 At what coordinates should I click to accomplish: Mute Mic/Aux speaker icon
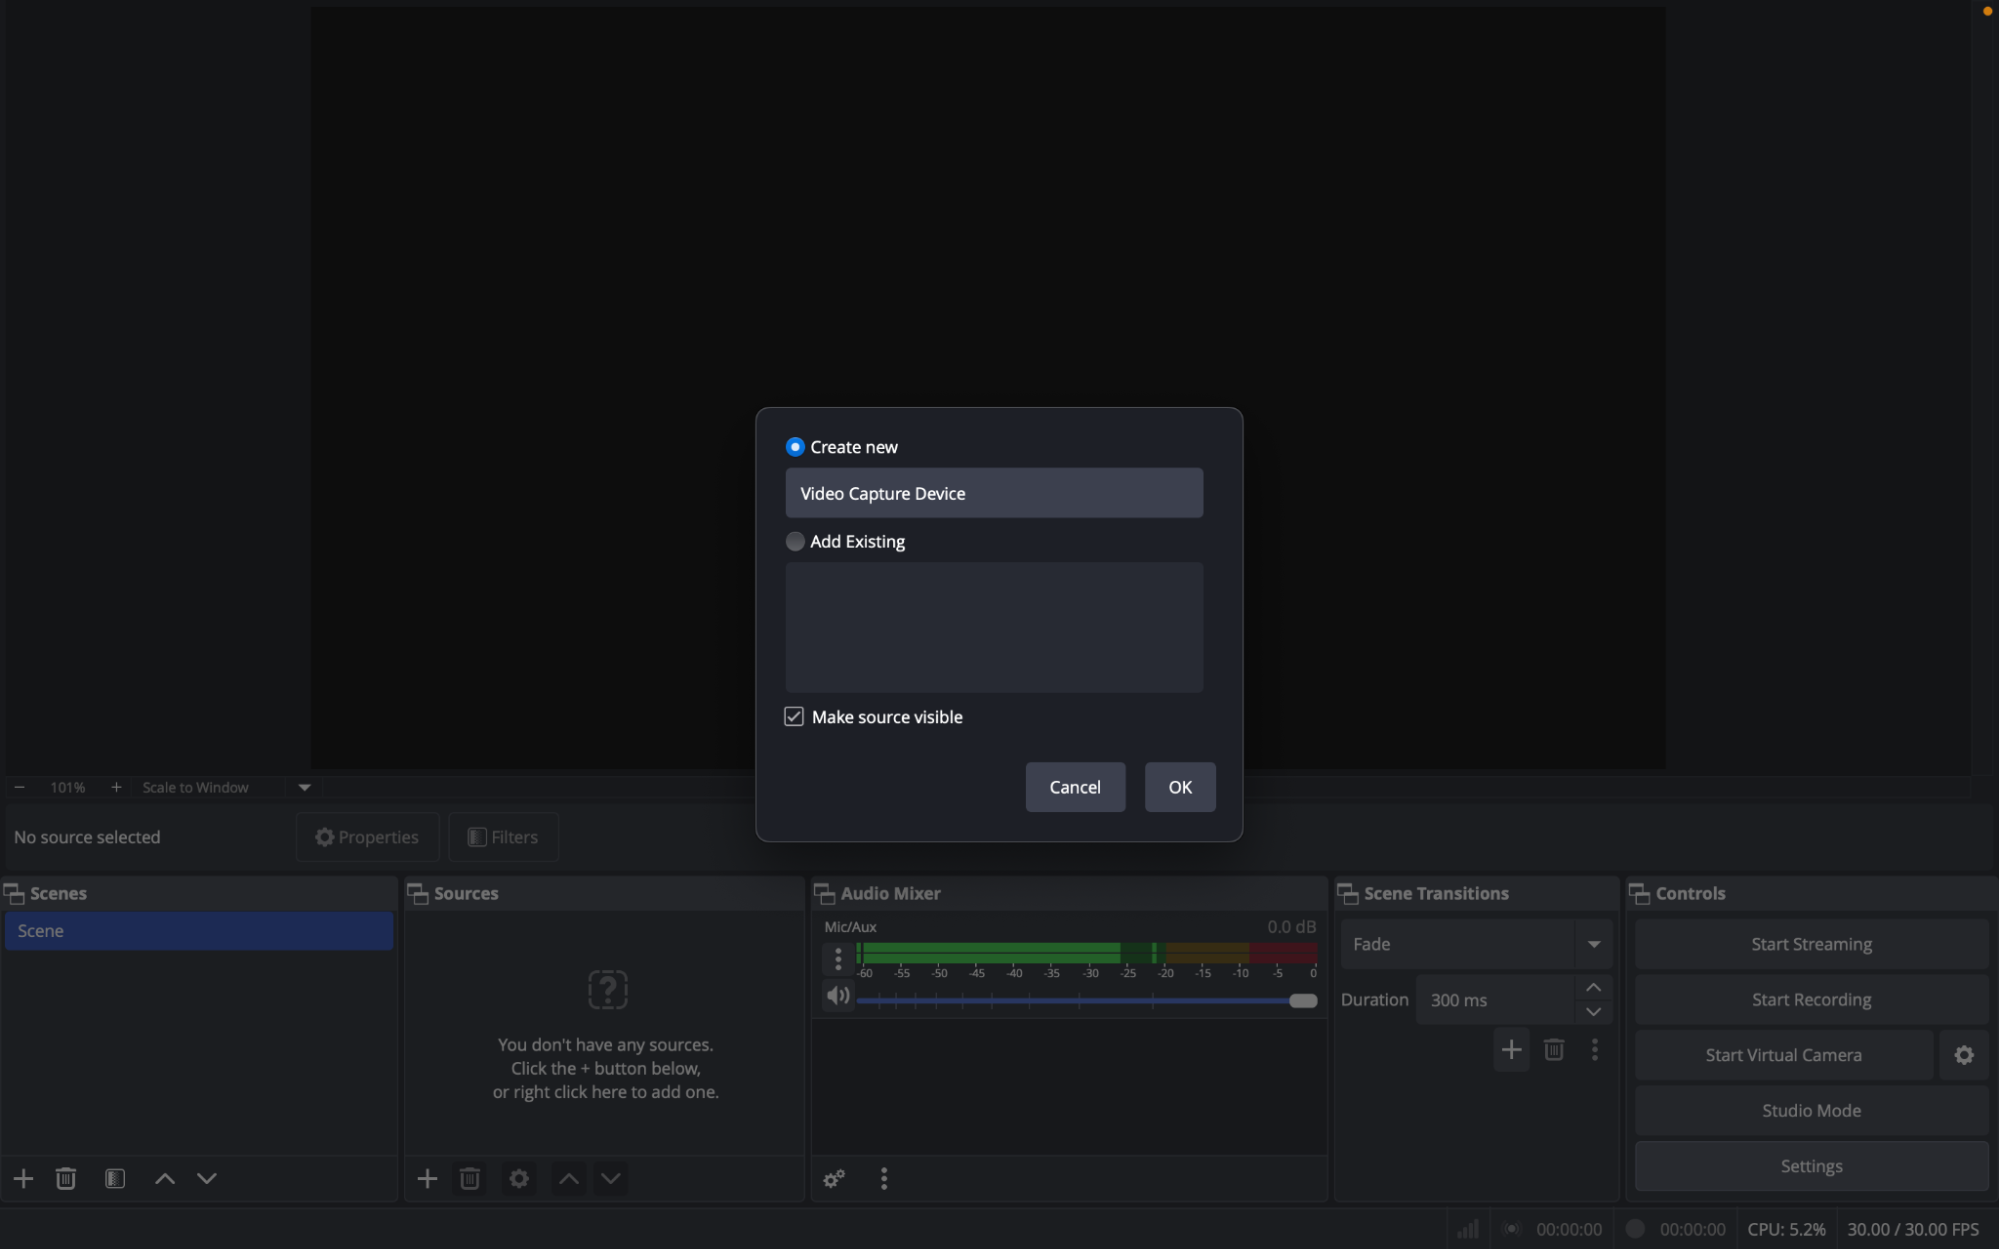pos(838,996)
